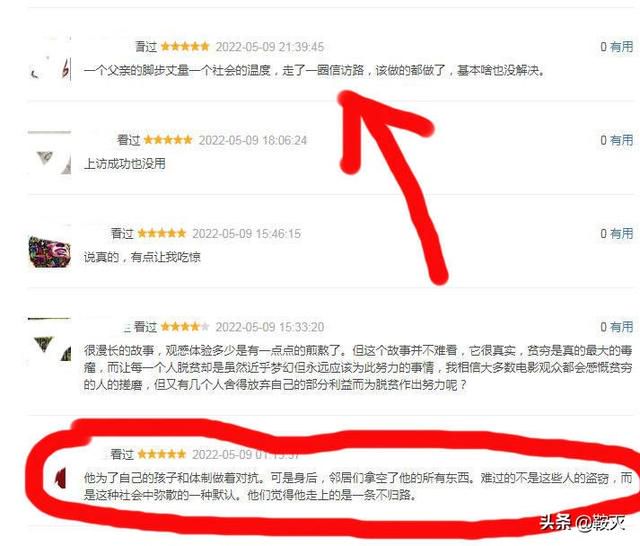Open the avatar of the four-star reviewer
The width and height of the screenshot is (640, 546).
pyautogui.click(x=50, y=340)
